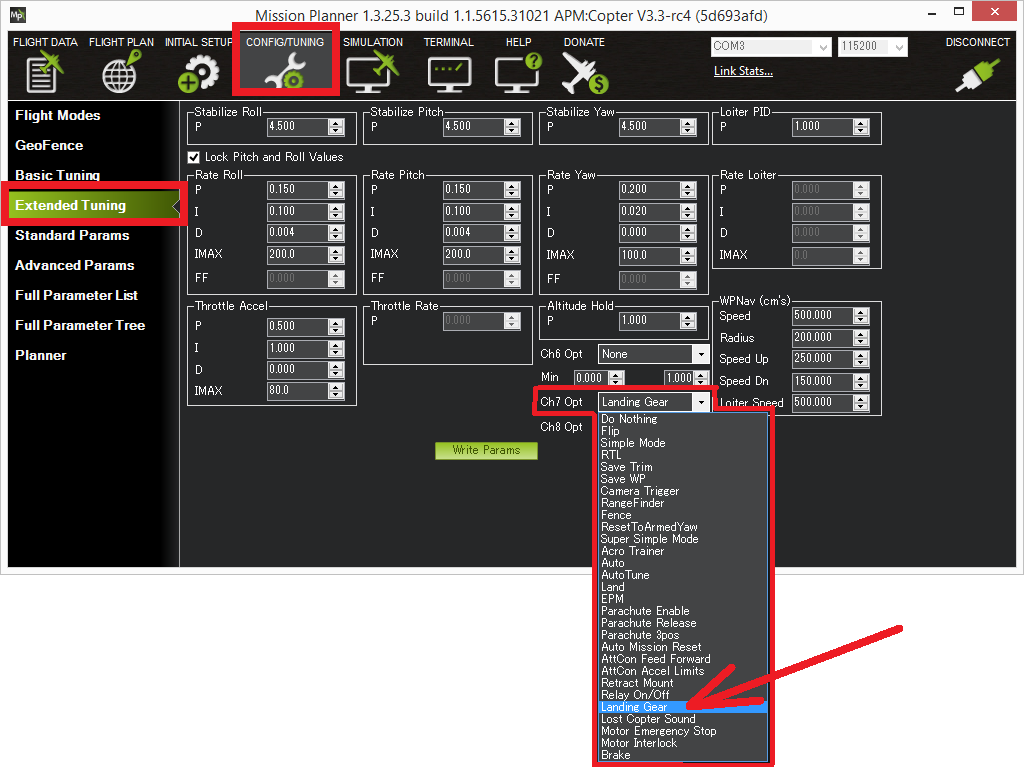
Task: Expand the Ch6 Opt dropdown
Action: pos(701,354)
